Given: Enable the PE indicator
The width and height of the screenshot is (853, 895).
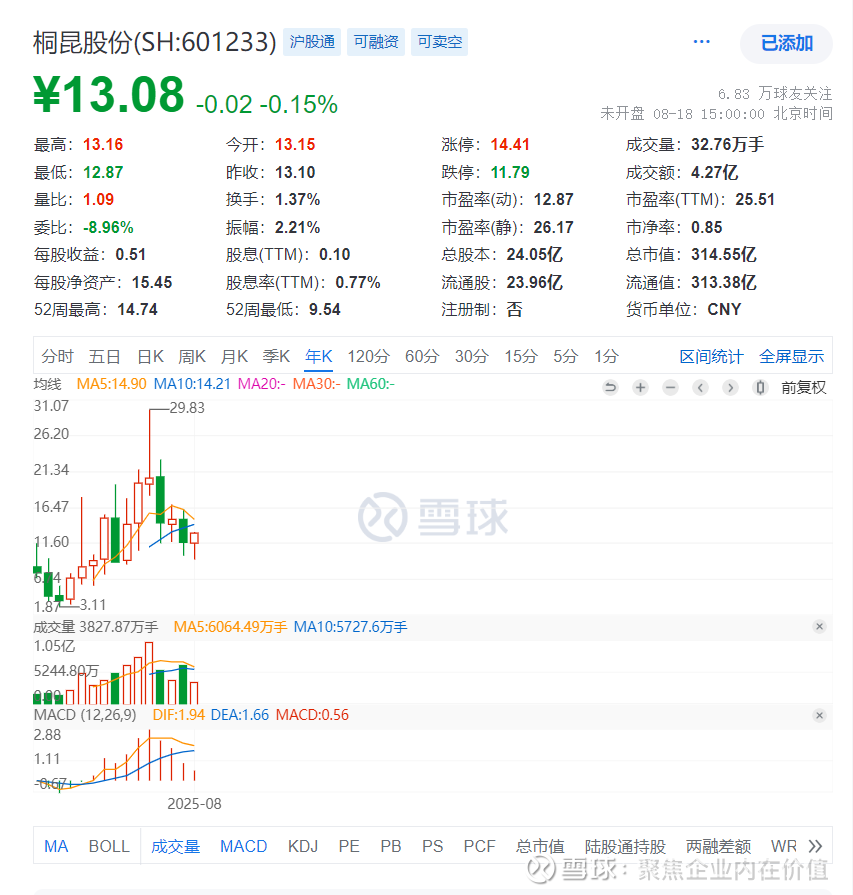Looking at the screenshot, I should click(349, 846).
